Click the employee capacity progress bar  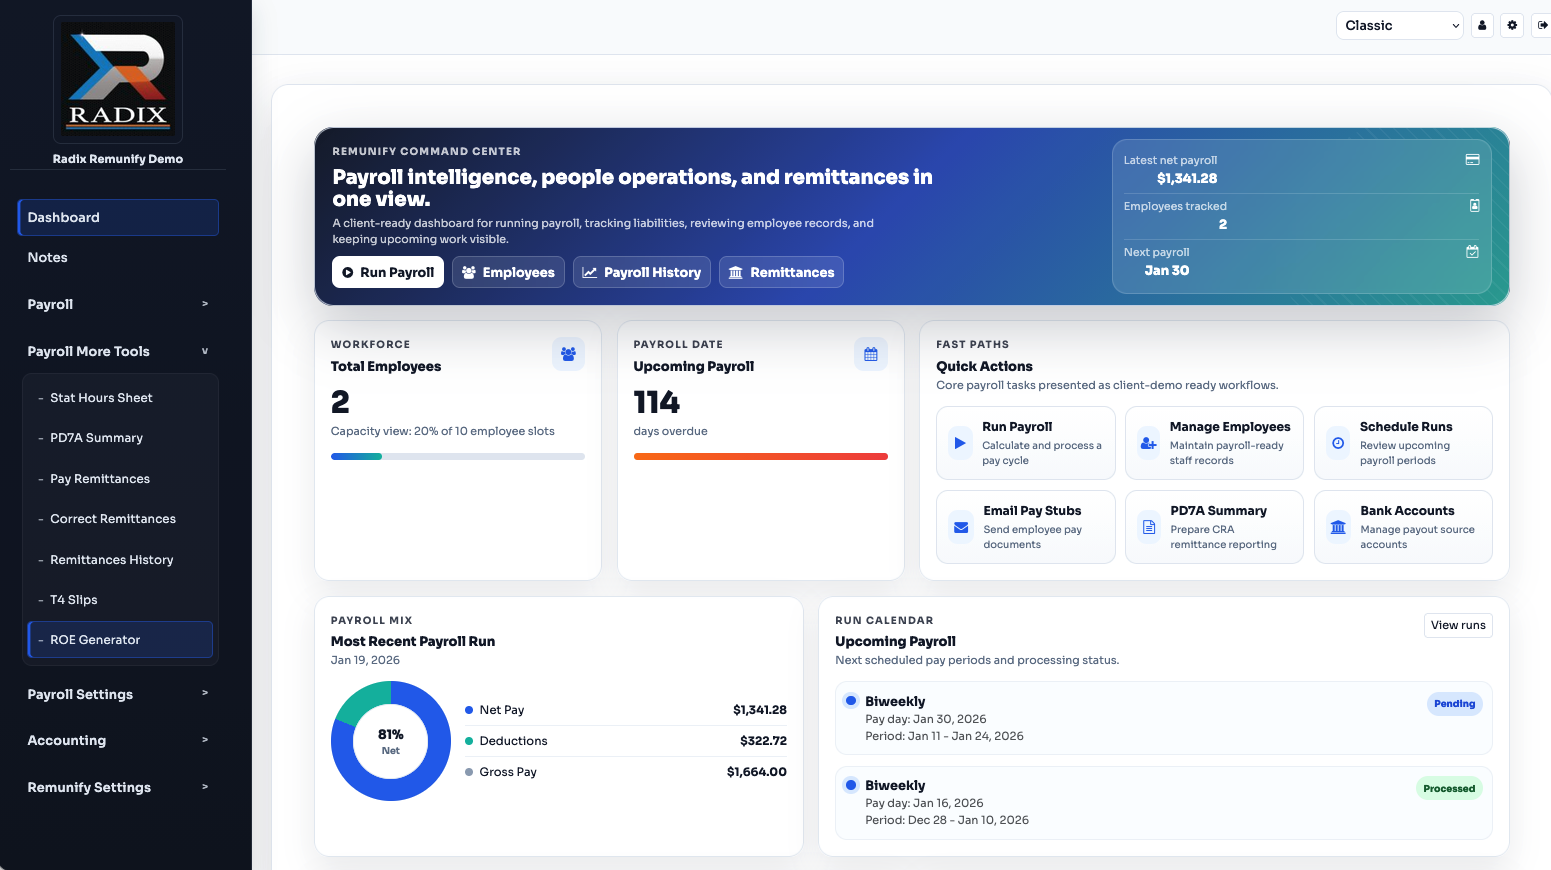coord(458,456)
